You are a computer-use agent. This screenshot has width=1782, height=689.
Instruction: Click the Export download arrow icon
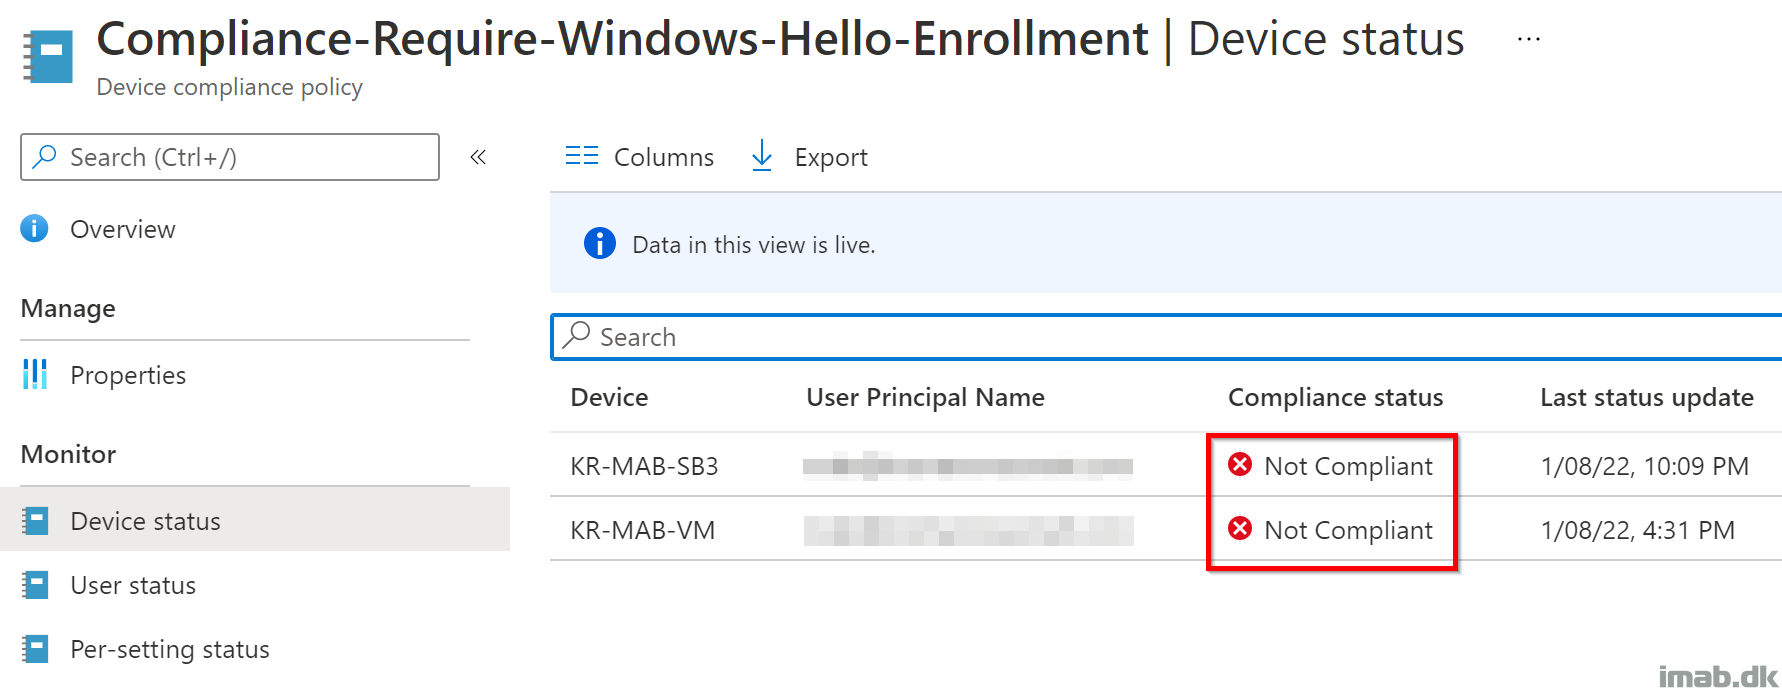(x=762, y=156)
